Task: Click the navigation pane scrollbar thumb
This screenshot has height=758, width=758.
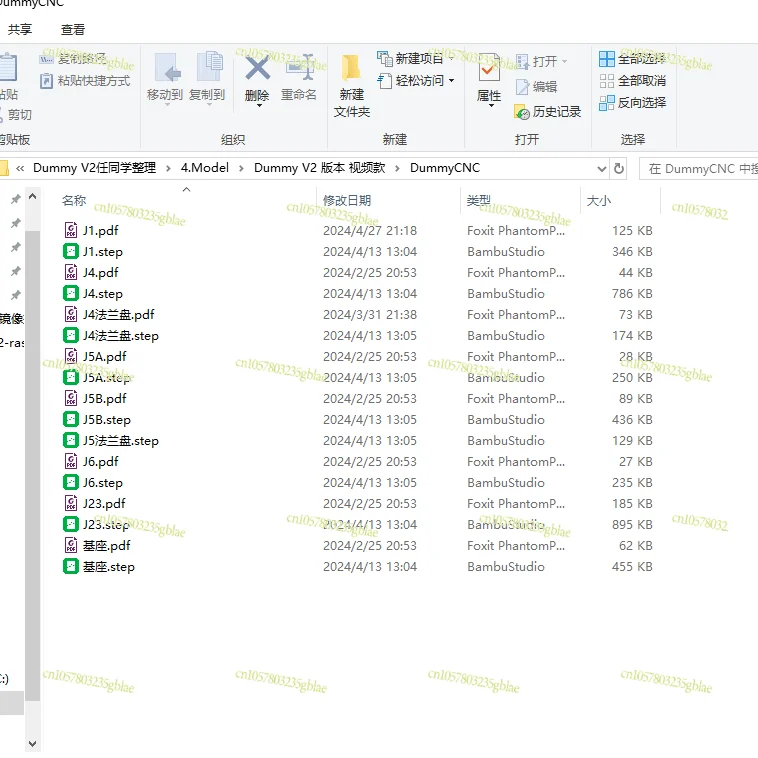Action: pos(32,466)
